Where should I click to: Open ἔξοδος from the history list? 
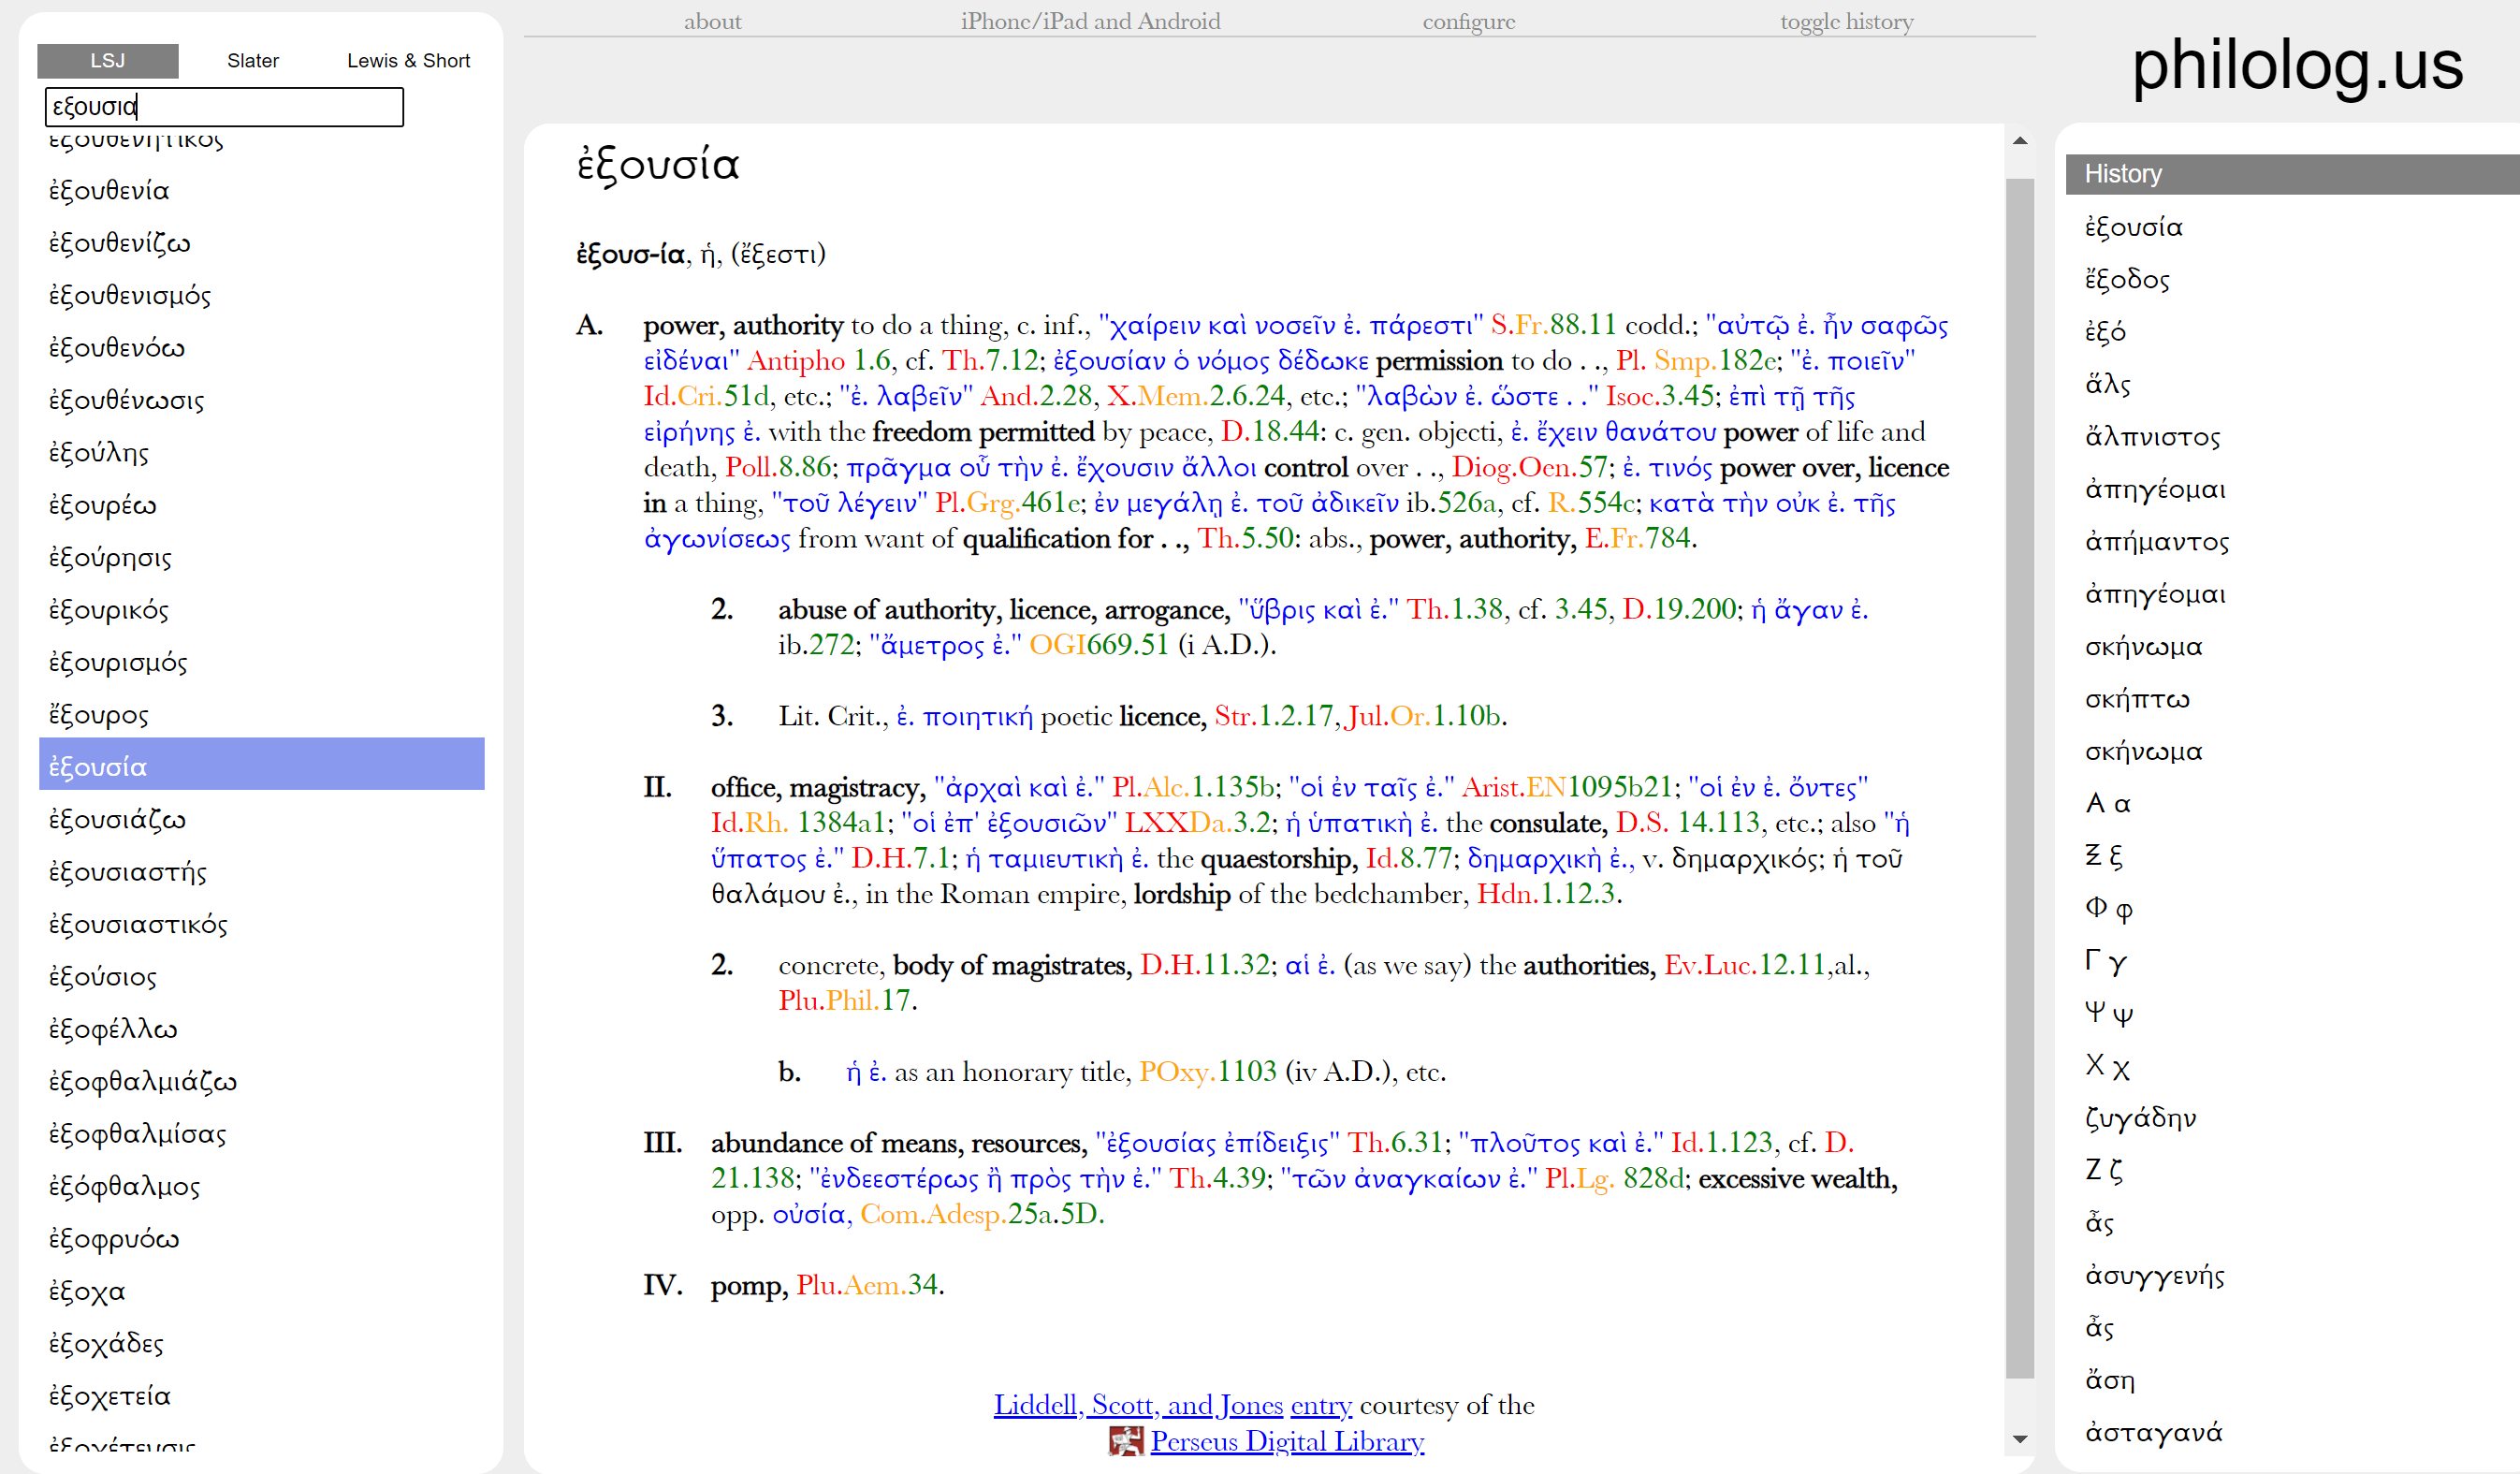(x=2127, y=280)
